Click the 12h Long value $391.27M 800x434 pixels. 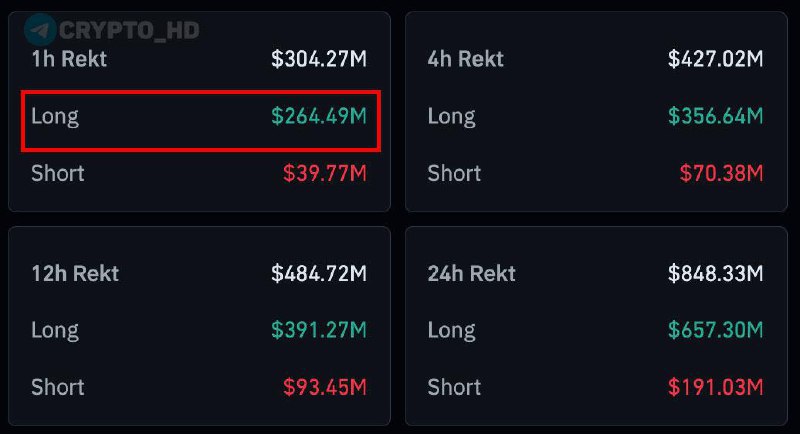tap(319, 330)
